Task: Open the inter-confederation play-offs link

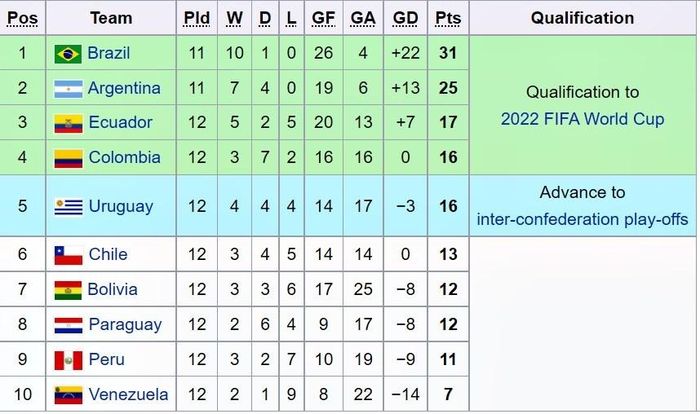Action: pos(582,219)
